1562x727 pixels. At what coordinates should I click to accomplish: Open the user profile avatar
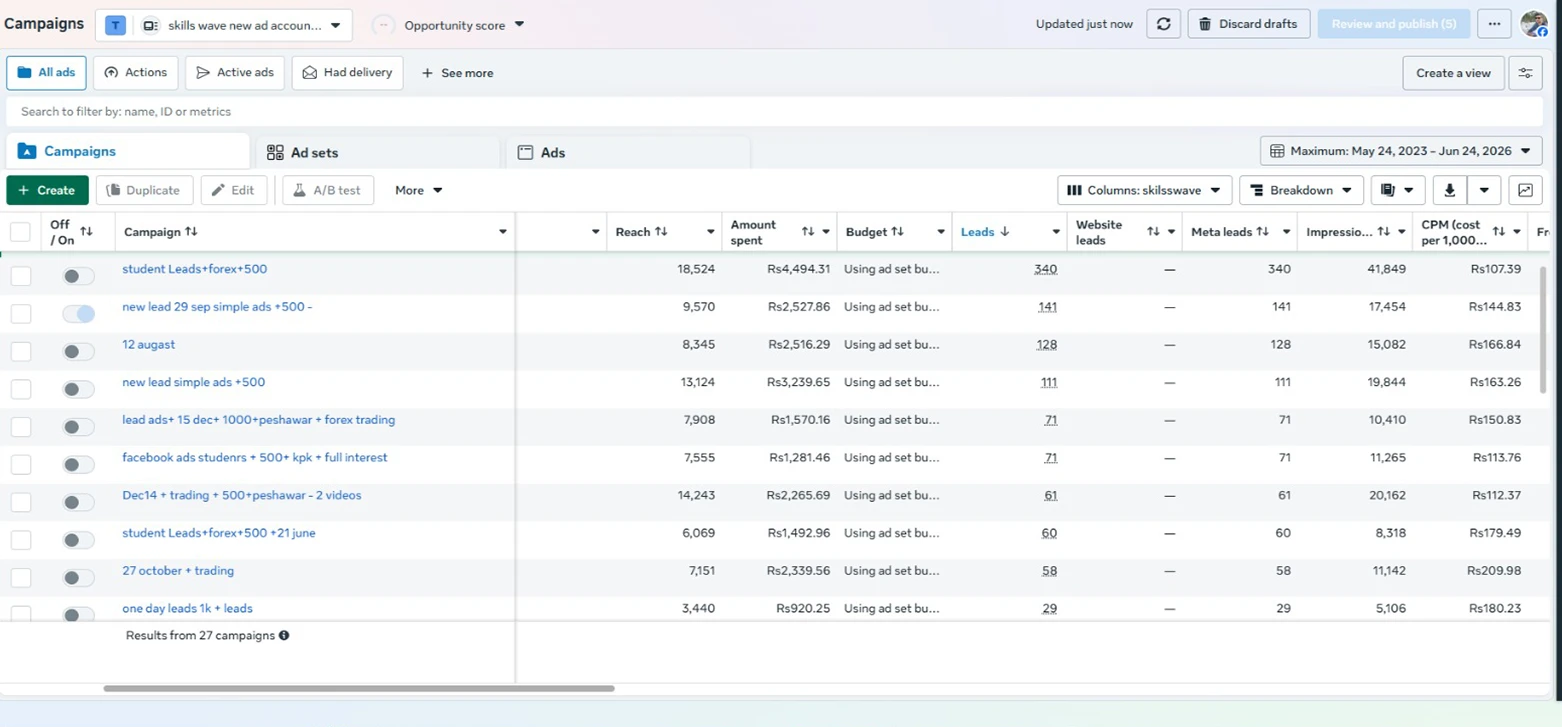coord(1534,24)
